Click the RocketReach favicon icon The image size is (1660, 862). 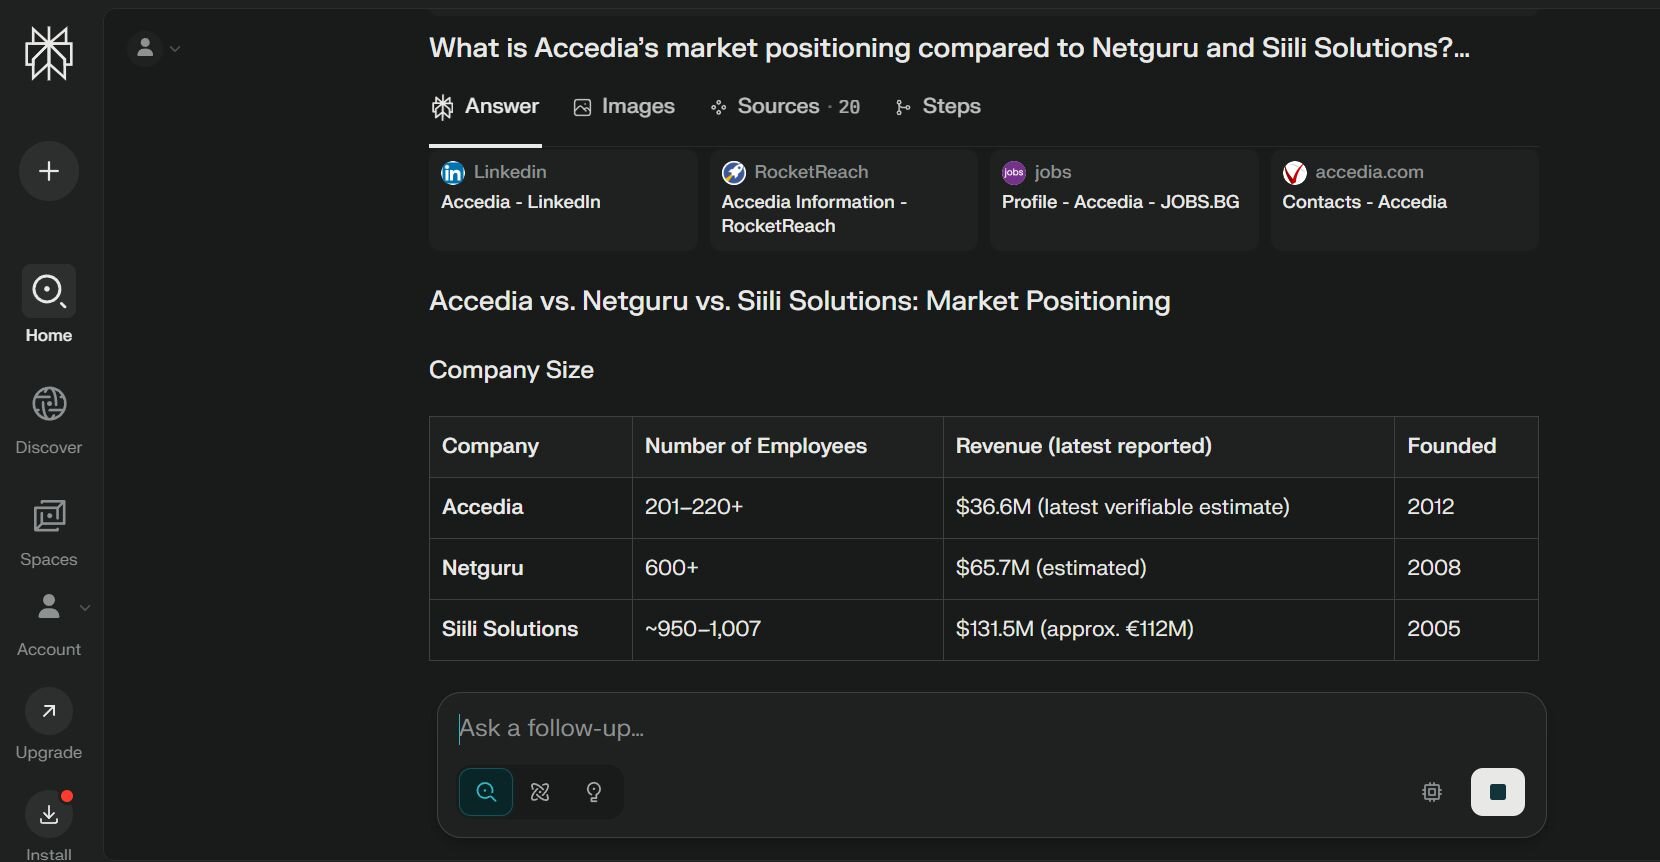pos(734,173)
